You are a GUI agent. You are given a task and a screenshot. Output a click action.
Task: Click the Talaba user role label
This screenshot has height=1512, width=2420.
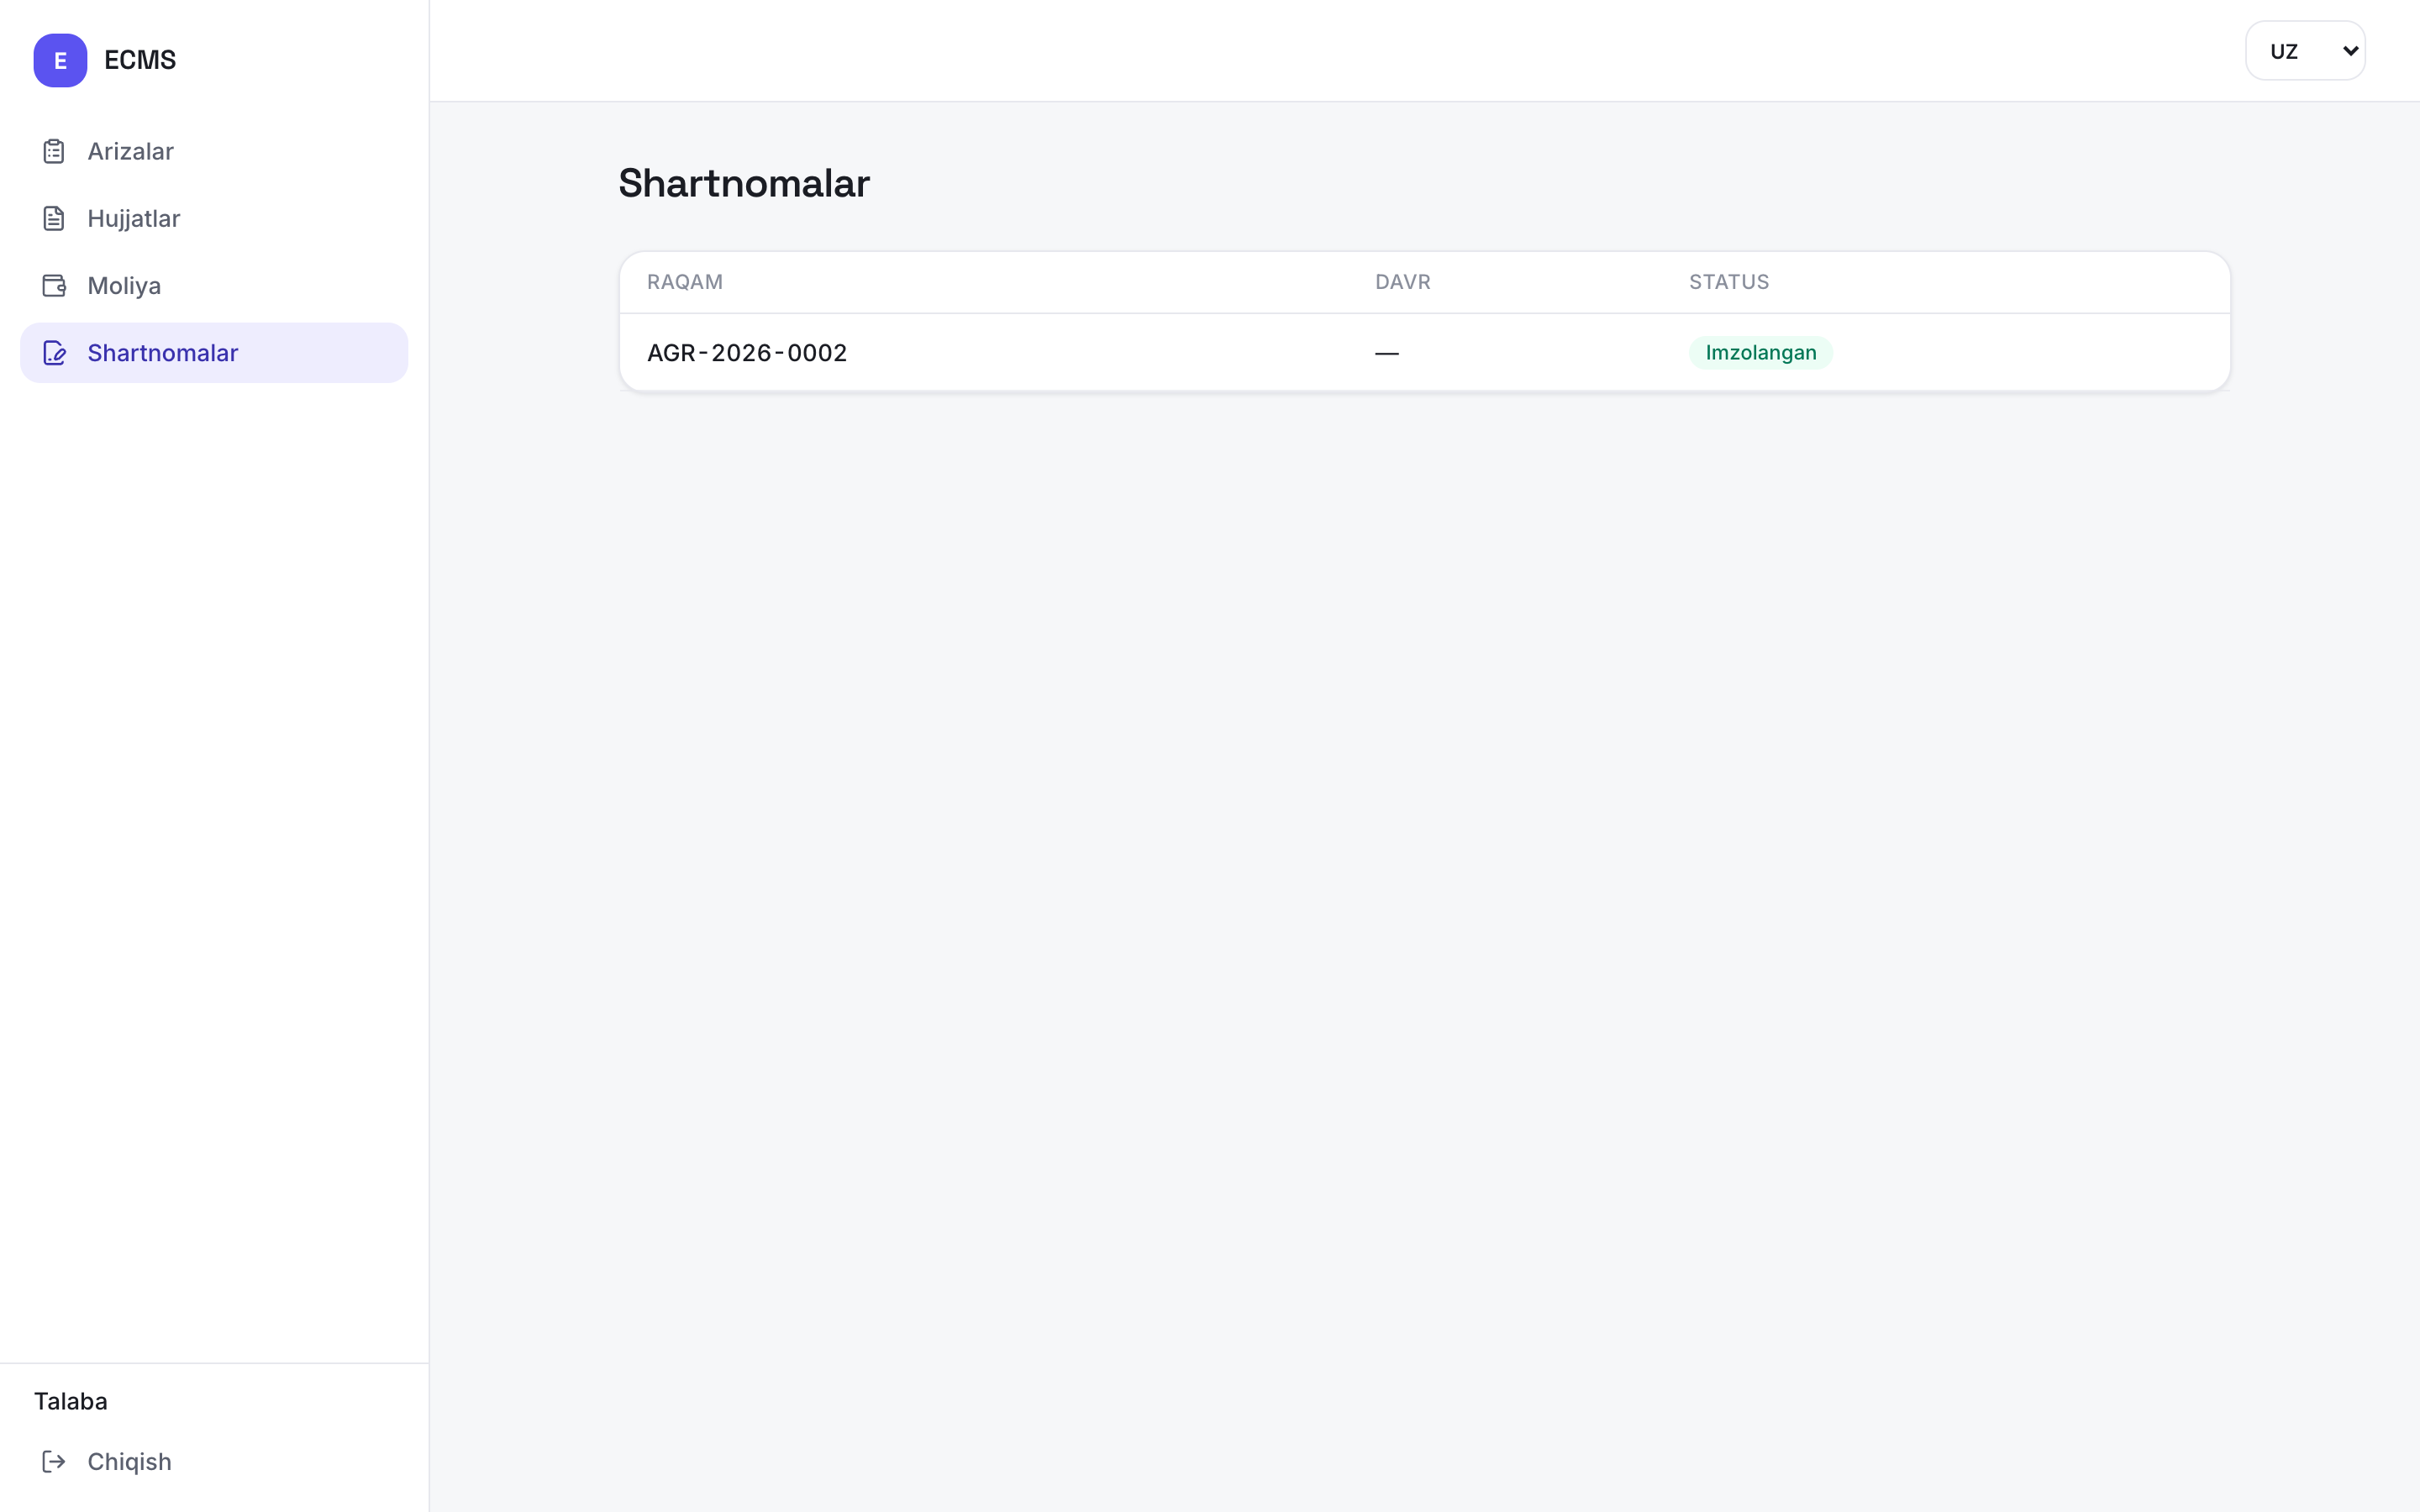pos(71,1400)
